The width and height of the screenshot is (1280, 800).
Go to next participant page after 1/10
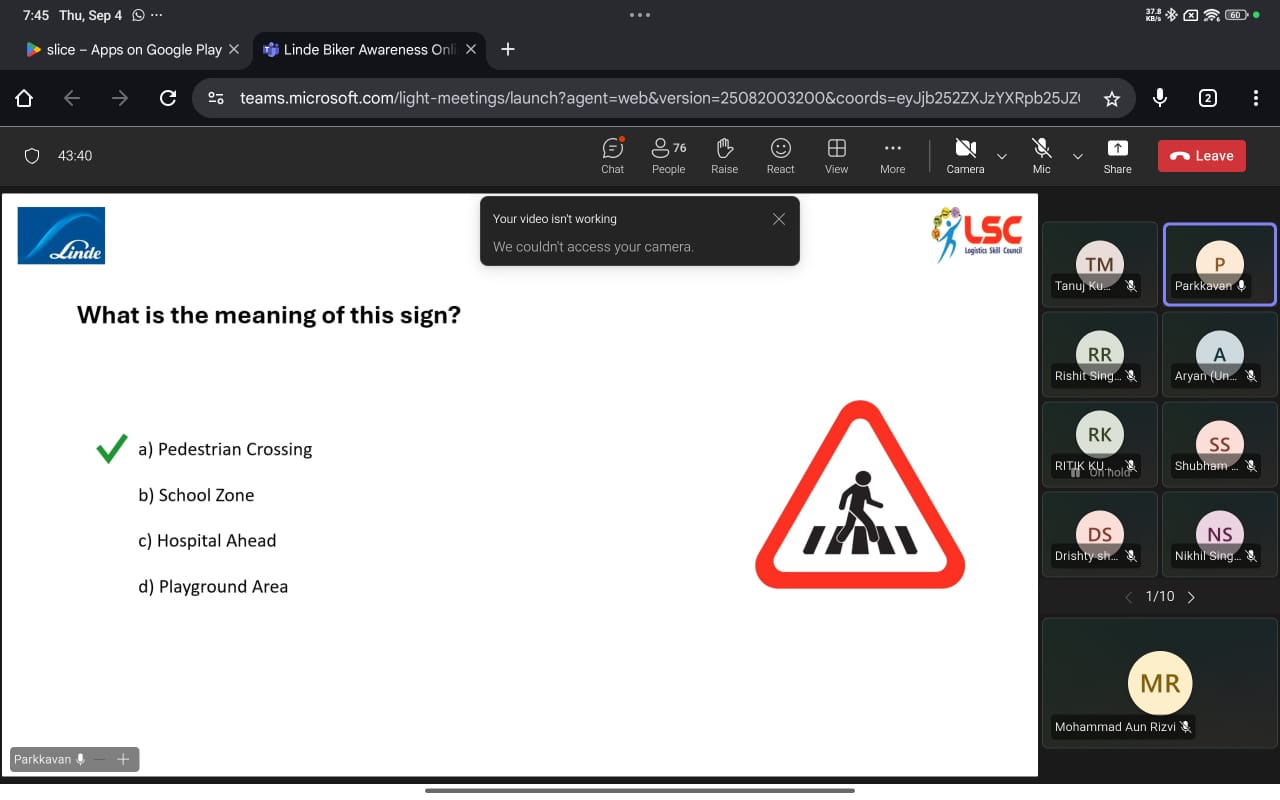tap(1191, 596)
